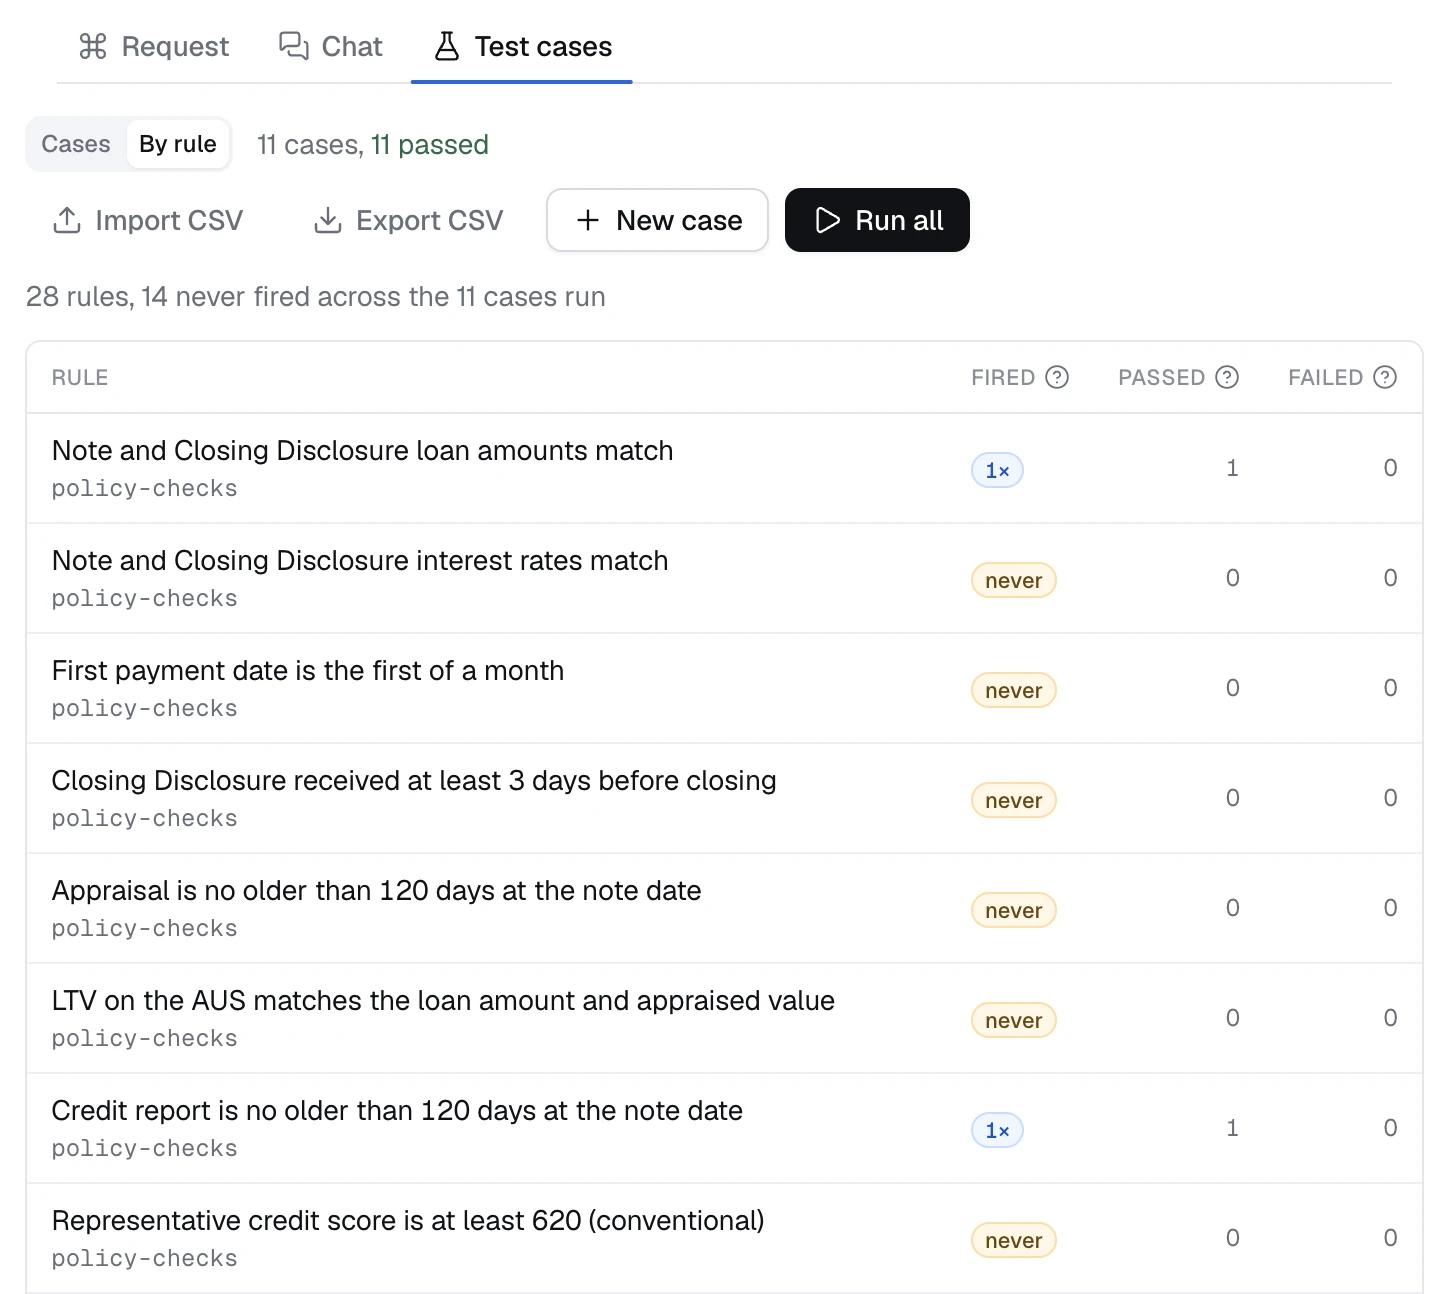Click 'never' badge for interest rates match rule
The width and height of the screenshot is (1452, 1294).
coord(1013,580)
